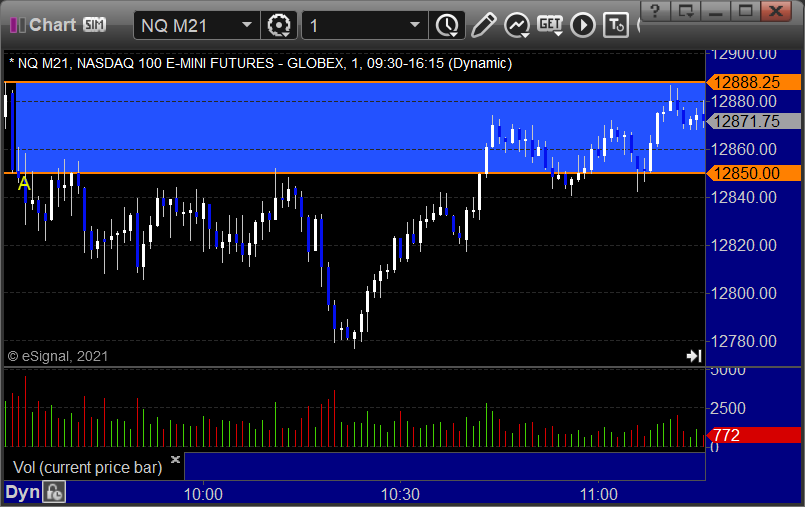
Task: Click the chart title NASDAQ 100 E-MINI FUTURES
Action: (x=176, y=64)
